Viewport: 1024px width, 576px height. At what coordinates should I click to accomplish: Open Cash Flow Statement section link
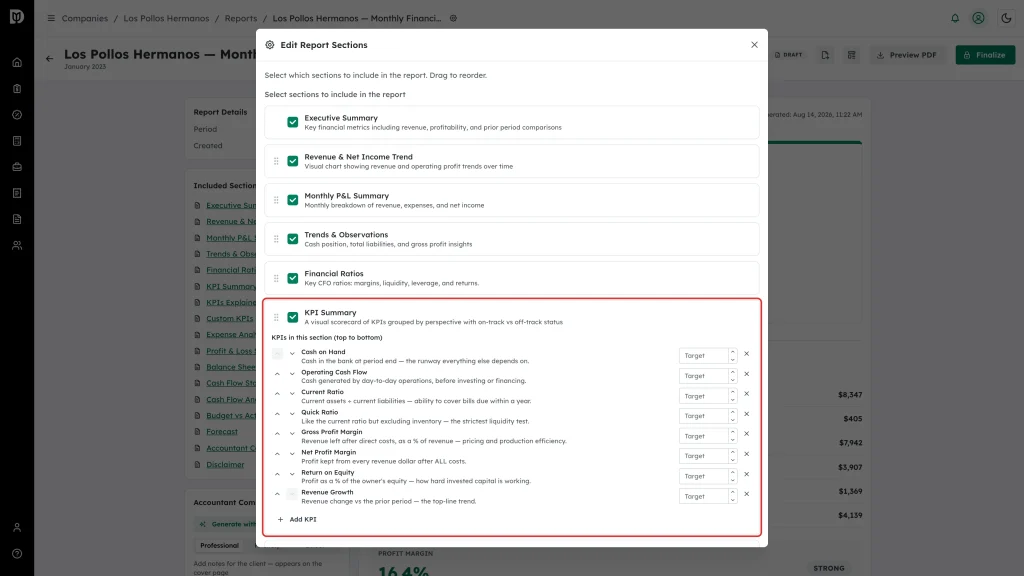pyautogui.click(x=231, y=383)
